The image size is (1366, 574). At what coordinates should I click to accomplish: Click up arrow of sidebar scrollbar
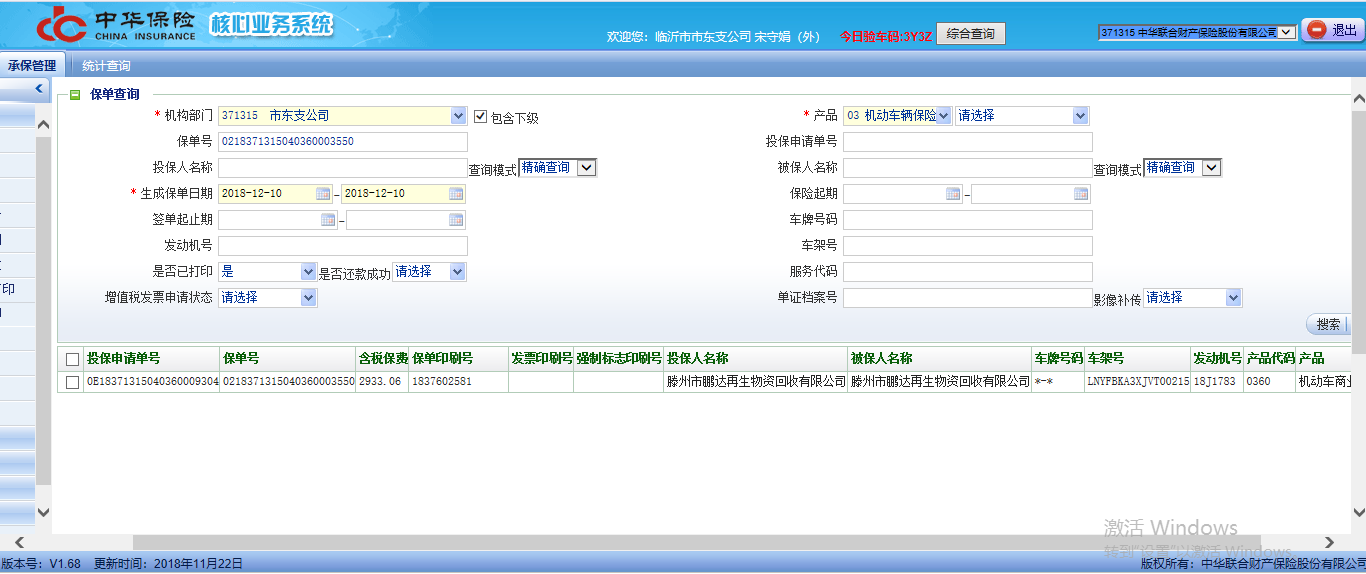(43, 126)
